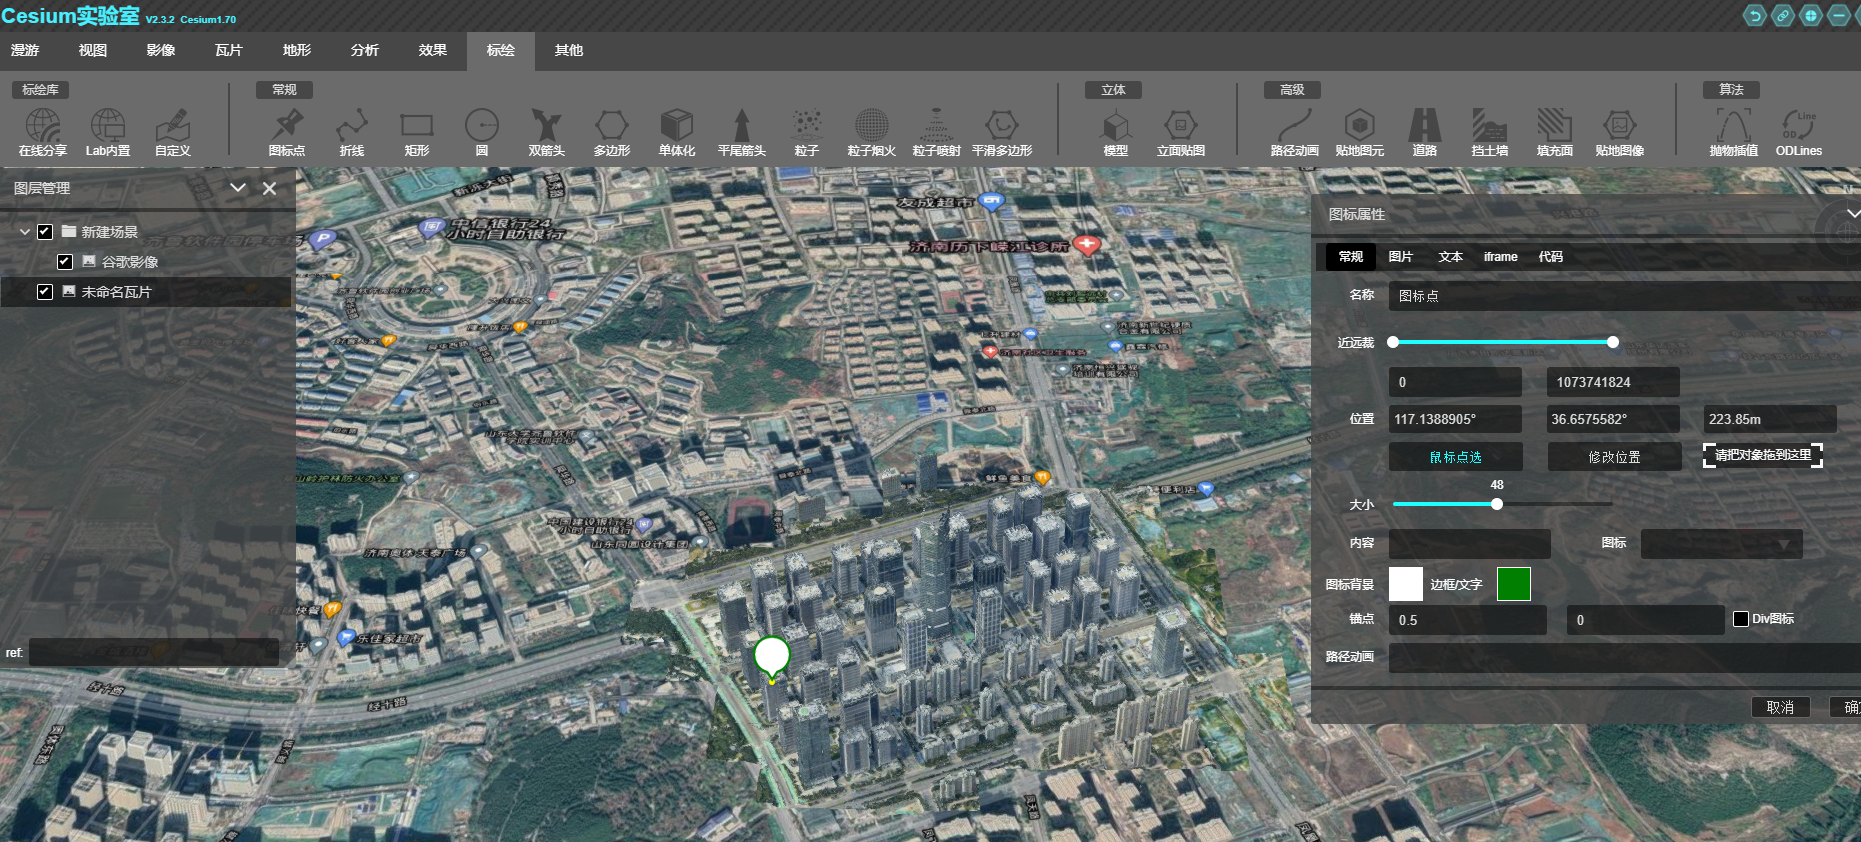Image resolution: width=1861 pixels, height=842 pixels.
Task: Select the 贴地图像 ground image tool
Action: [x=1620, y=133]
